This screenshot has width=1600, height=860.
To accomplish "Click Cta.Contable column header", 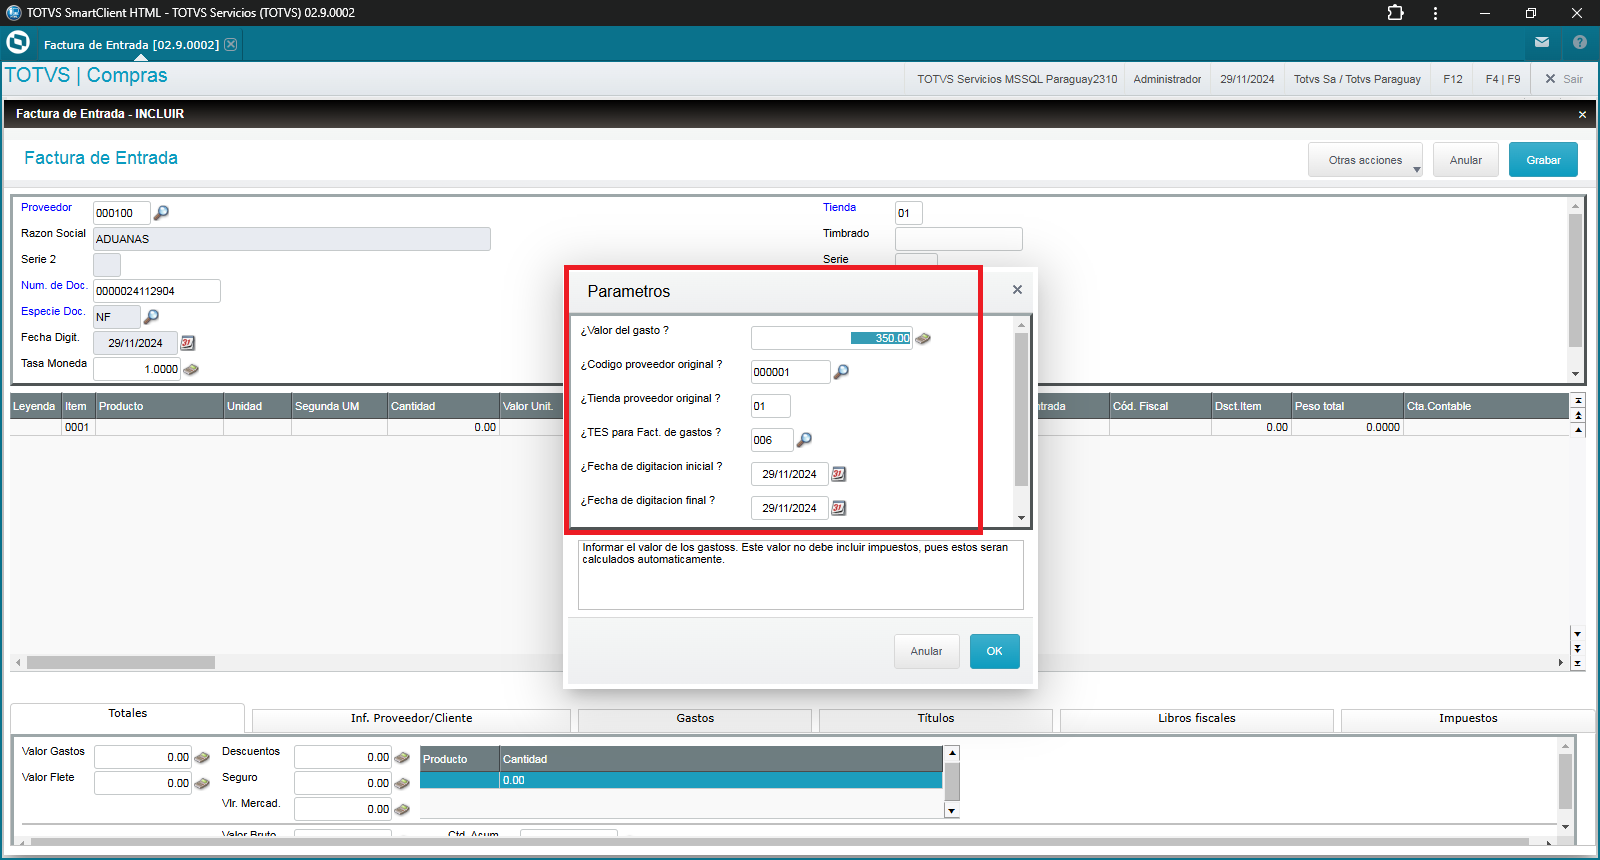I will [x=1486, y=406].
